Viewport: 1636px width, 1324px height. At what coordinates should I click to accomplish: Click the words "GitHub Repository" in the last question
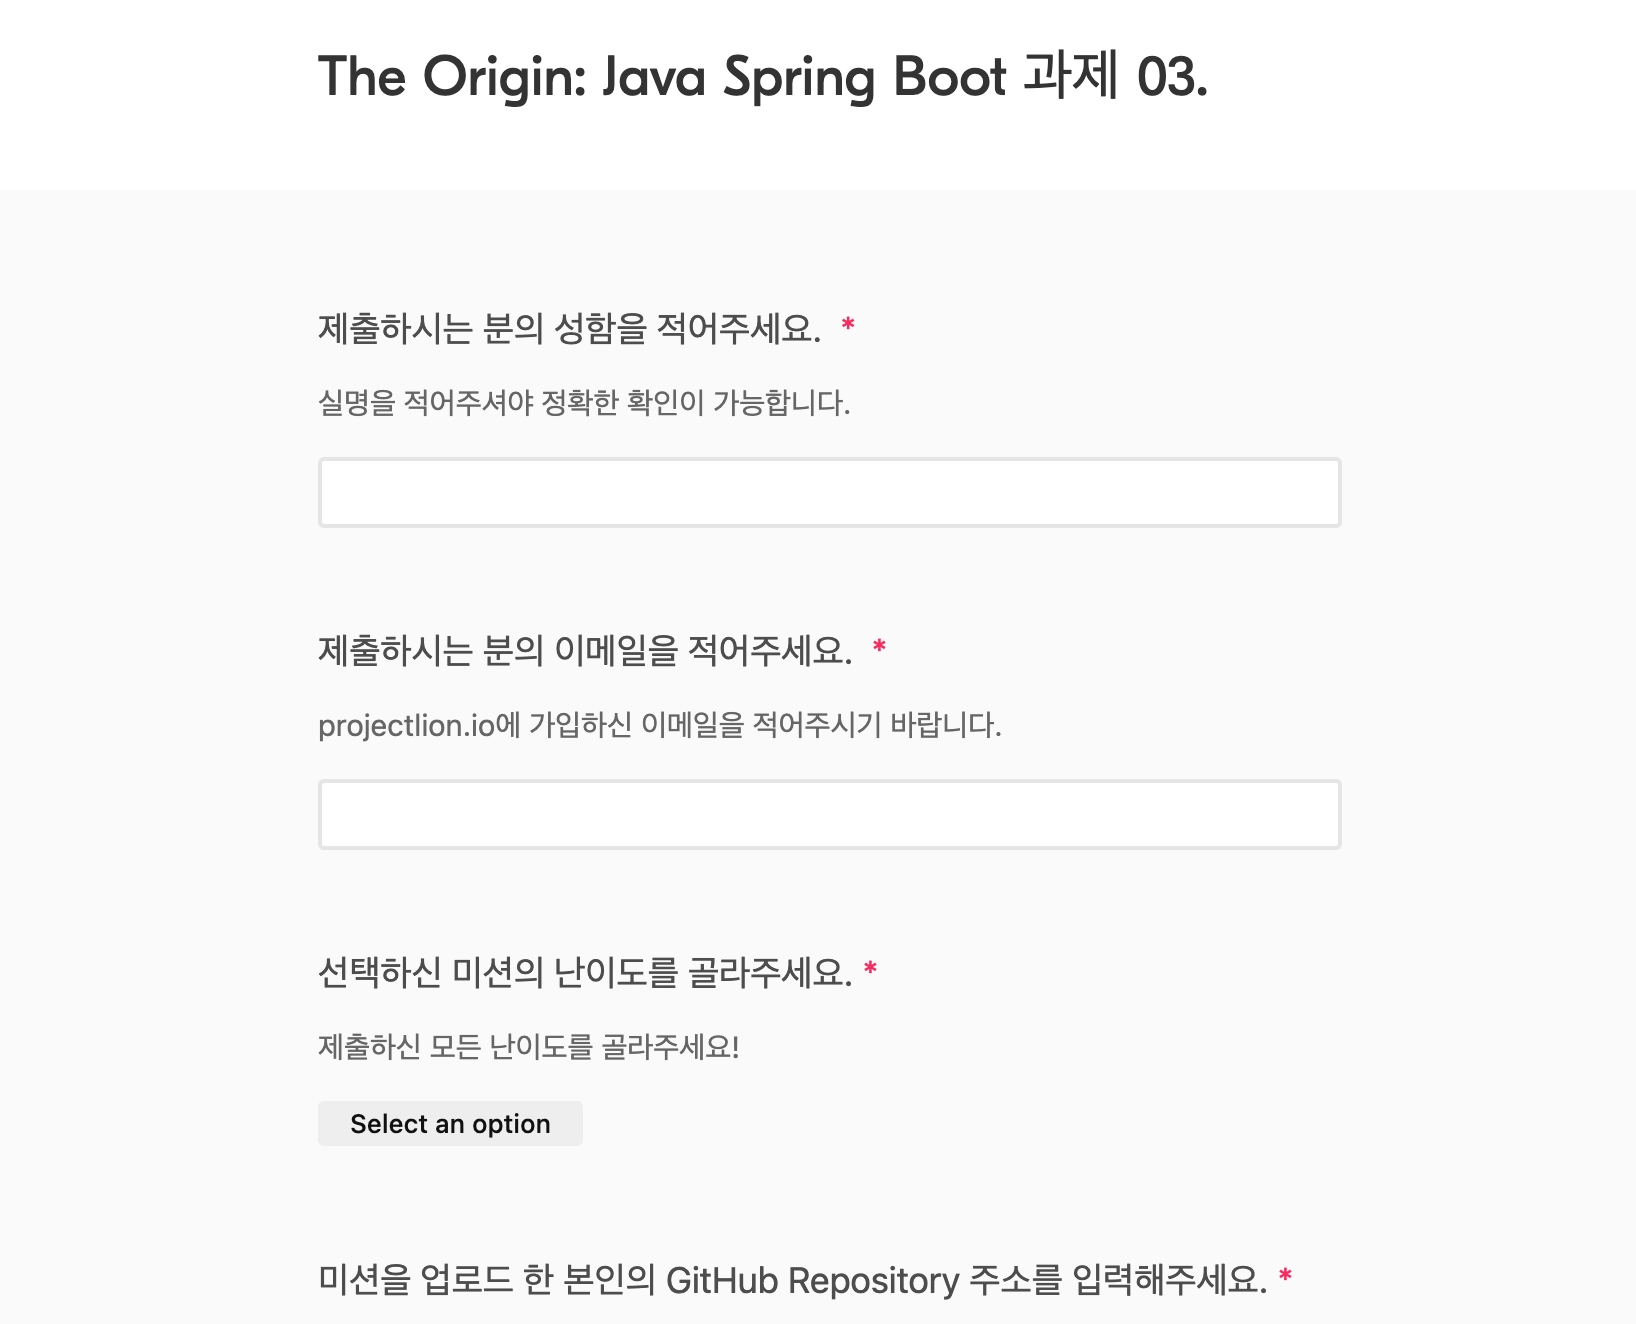(x=812, y=1280)
